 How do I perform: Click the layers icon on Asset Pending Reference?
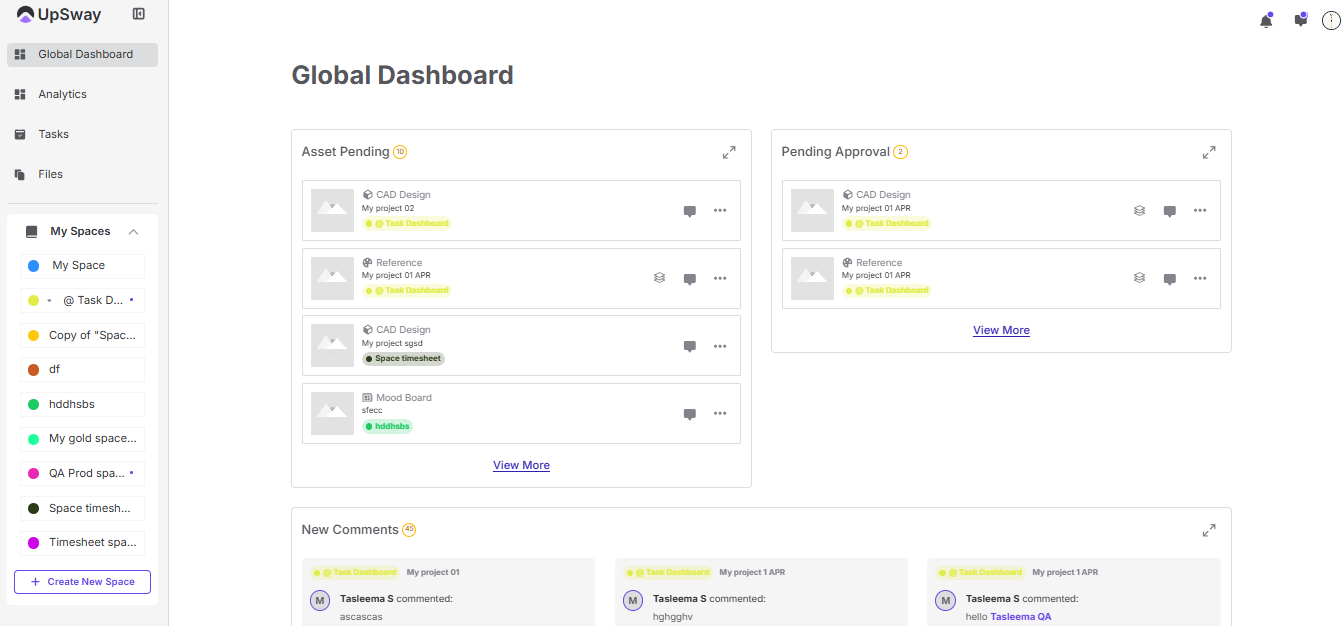pos(659,279)
